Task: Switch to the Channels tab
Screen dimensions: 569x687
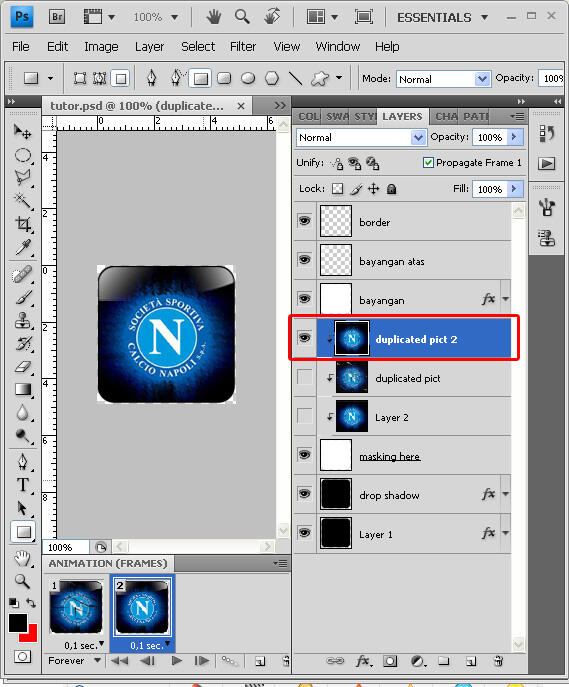Action: 445,117
